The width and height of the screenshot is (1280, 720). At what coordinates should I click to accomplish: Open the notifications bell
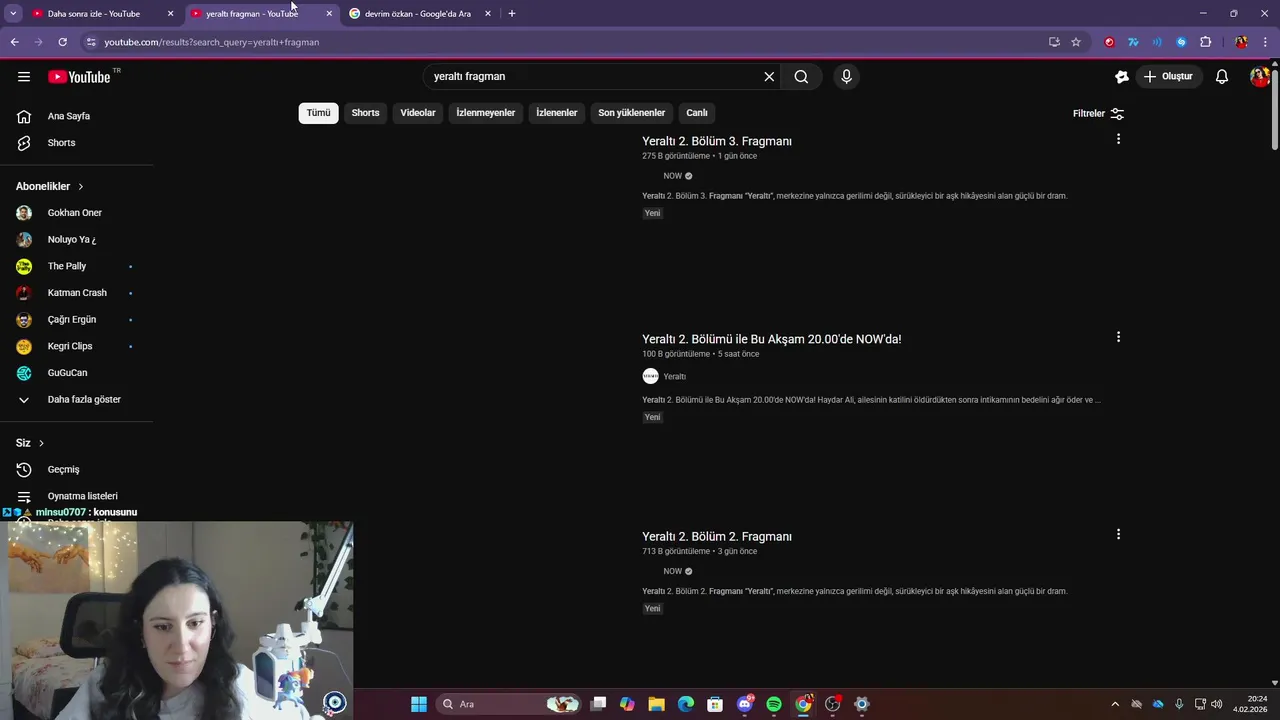click(x=1222, y=77)
